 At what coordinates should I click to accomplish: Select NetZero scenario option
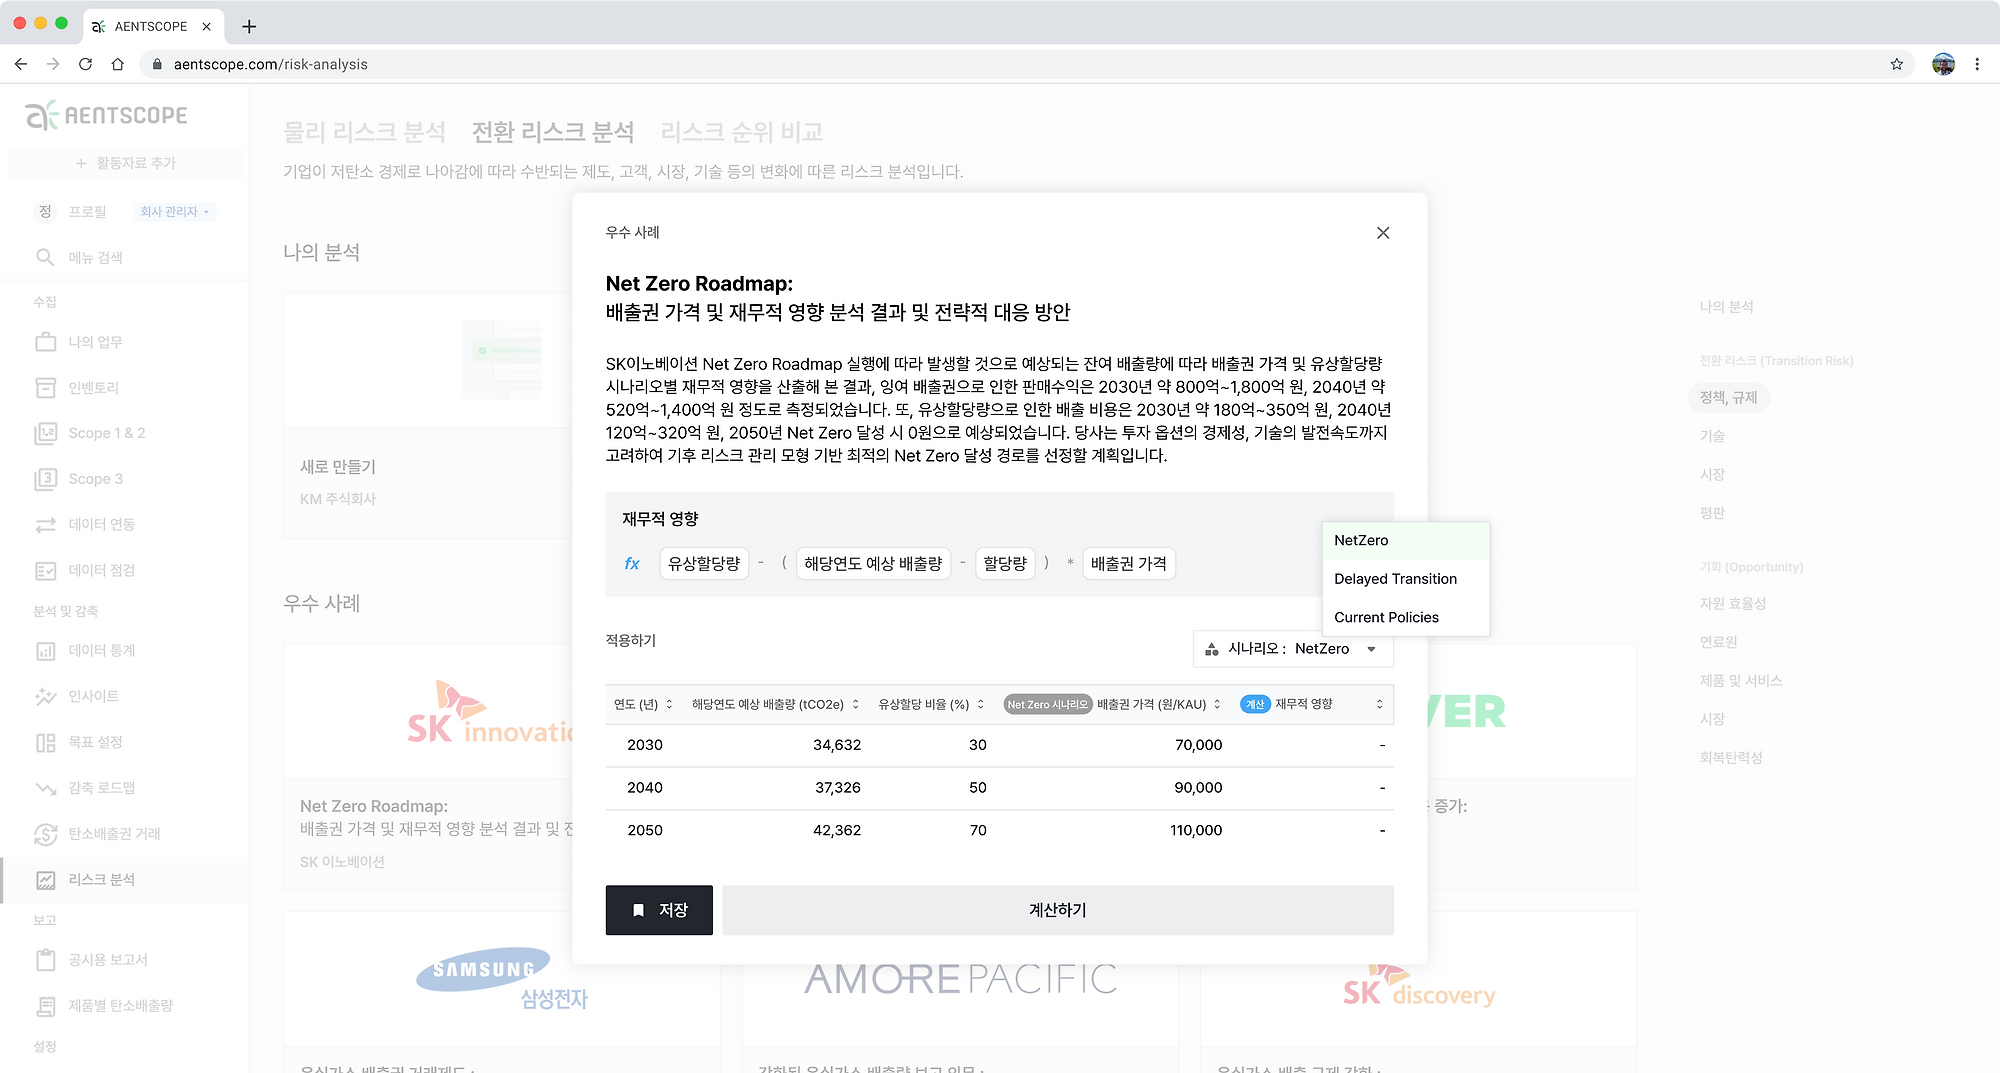click(1405, 540)
